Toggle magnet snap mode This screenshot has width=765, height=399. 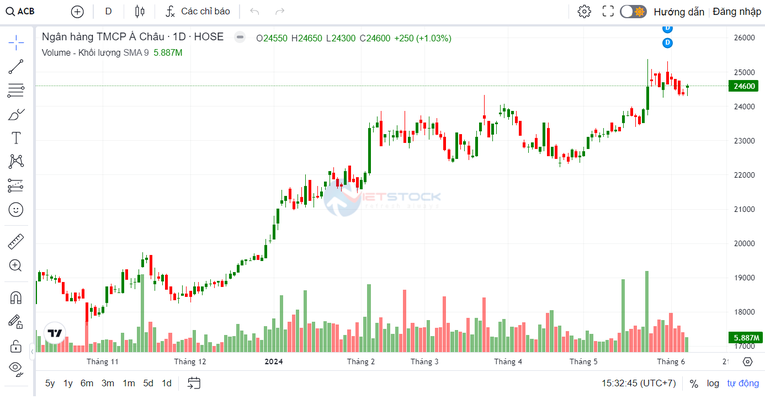click(16, 297)
